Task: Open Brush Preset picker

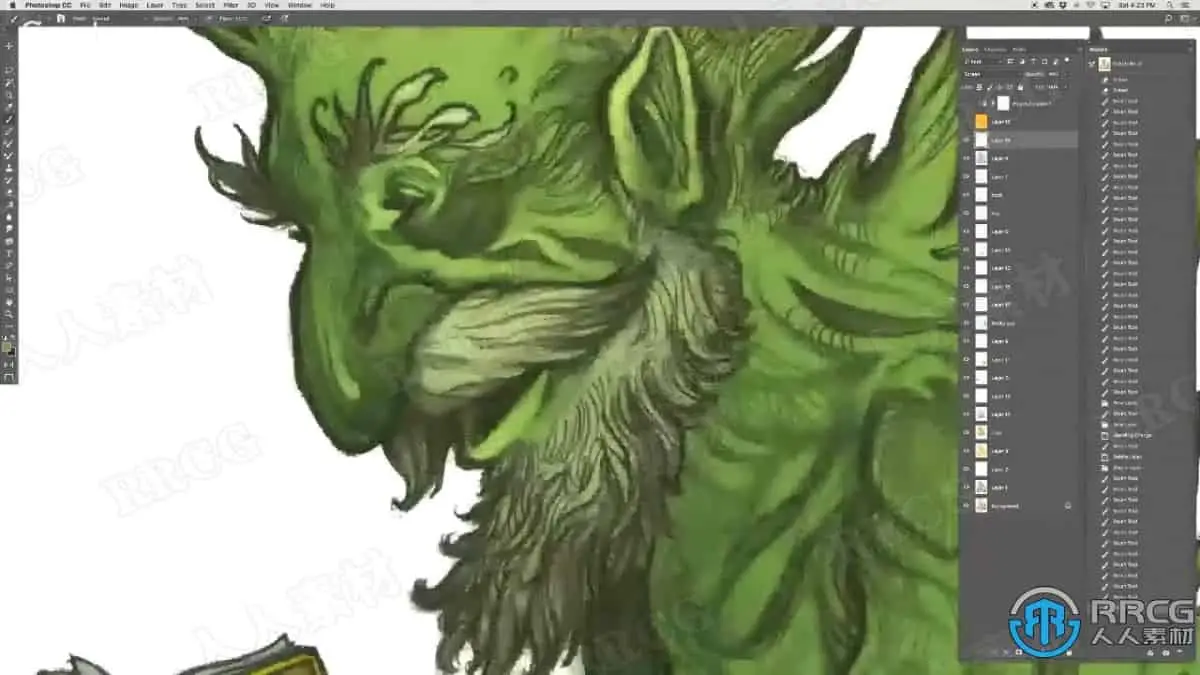Action: click(x=35, y=19)
